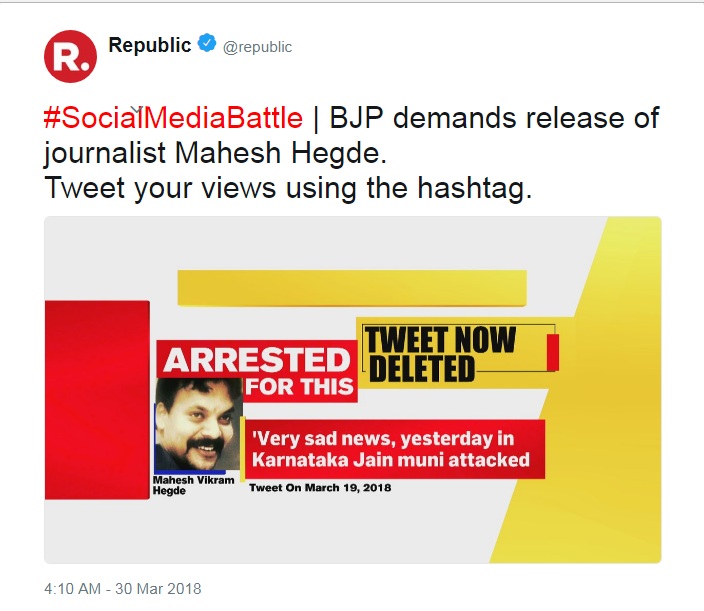
Task: Visit the @republic handle
Action: [257, 47]
